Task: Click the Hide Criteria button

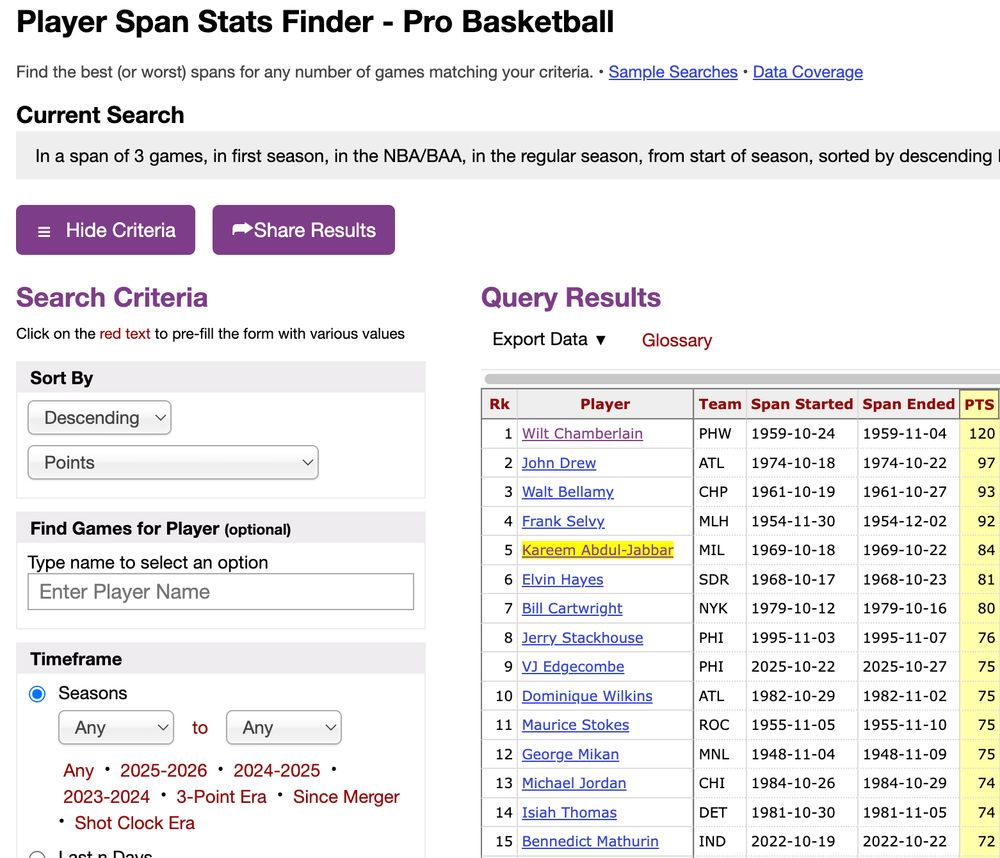Action: point(105,230)
